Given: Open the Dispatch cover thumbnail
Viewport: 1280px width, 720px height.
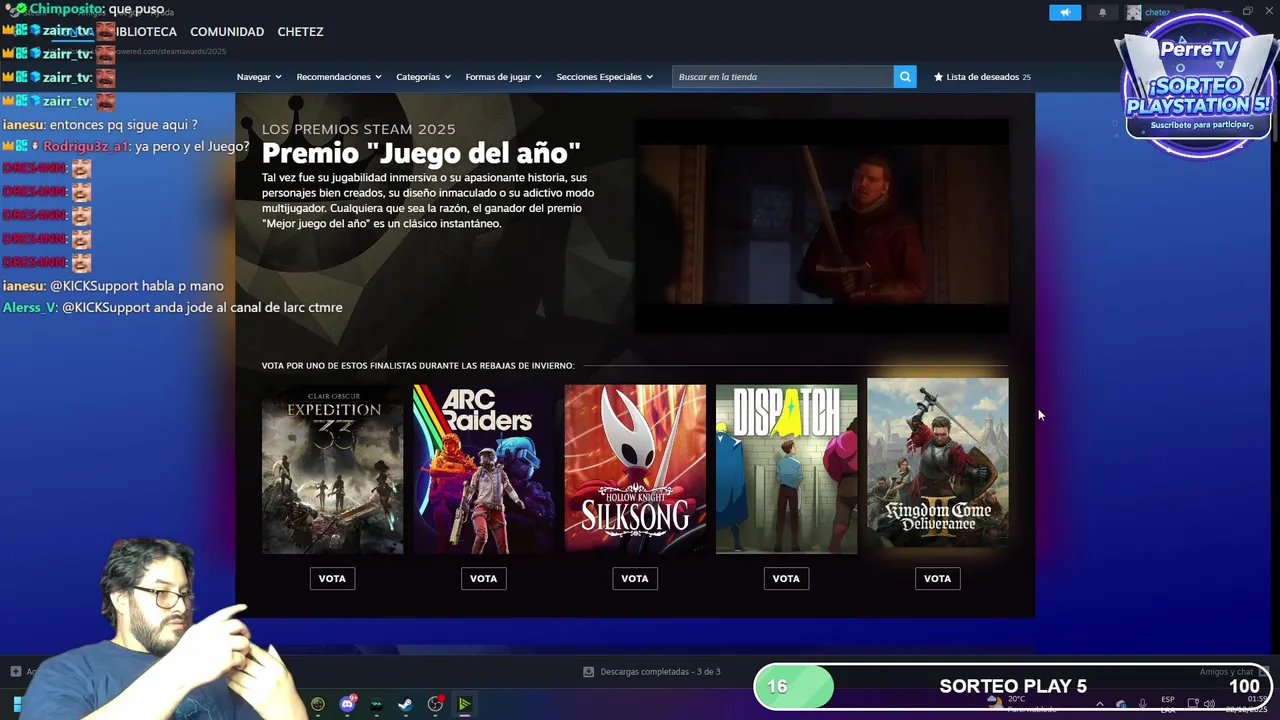Looking at the screenshot, I should [x=786, y=469].
